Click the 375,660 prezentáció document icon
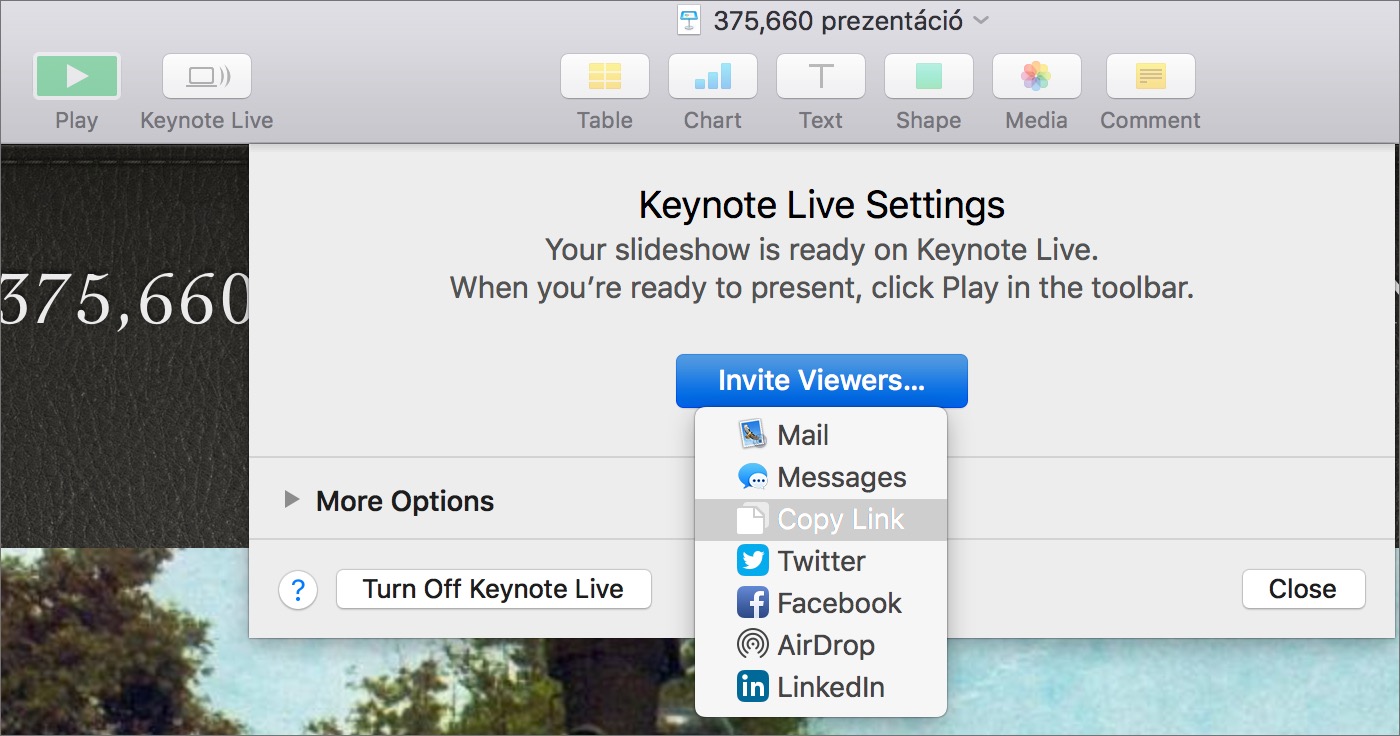This screenshot has height=736, width=1400. click(689, 20)
